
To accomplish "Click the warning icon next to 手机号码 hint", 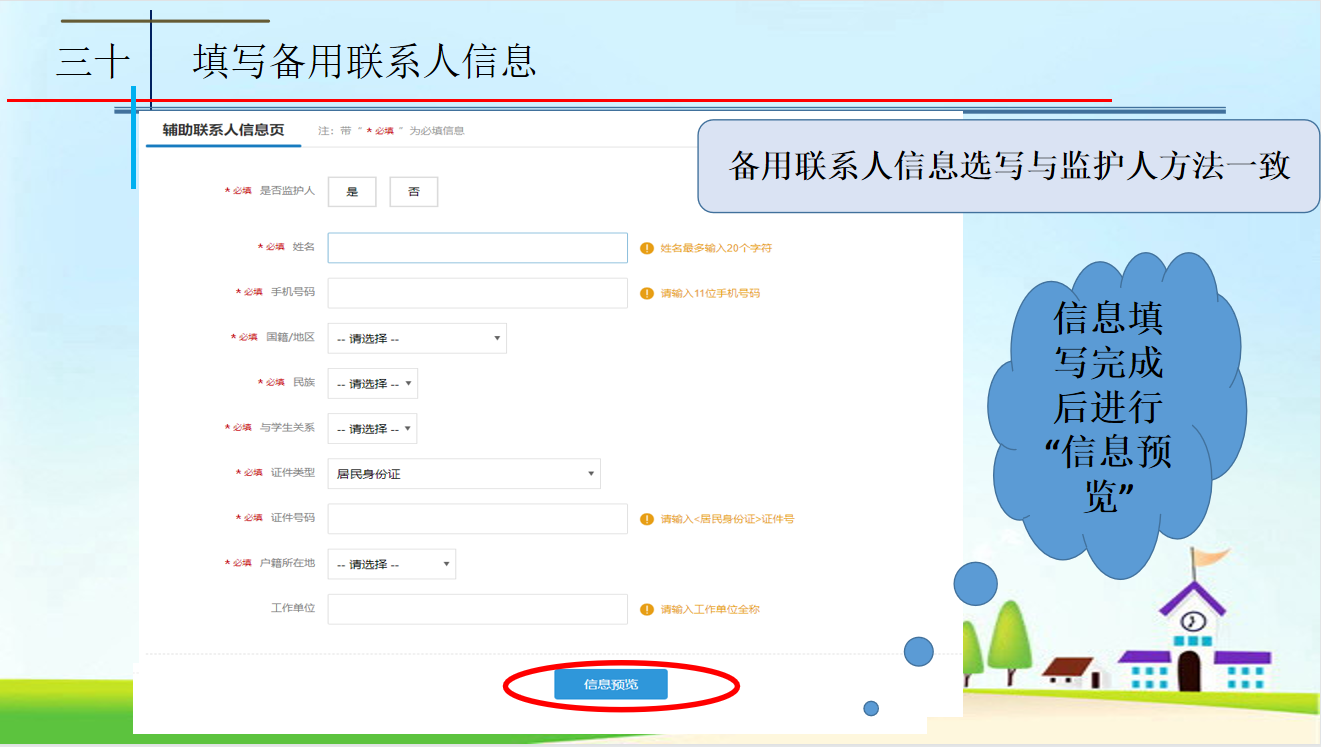I will (x=647, y=294).
